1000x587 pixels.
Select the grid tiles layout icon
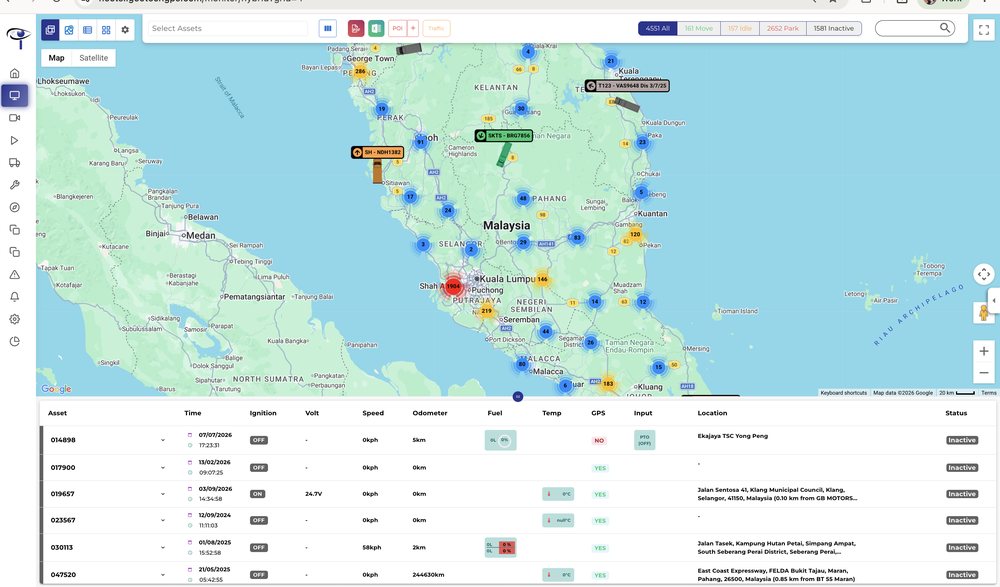(106, 29)
